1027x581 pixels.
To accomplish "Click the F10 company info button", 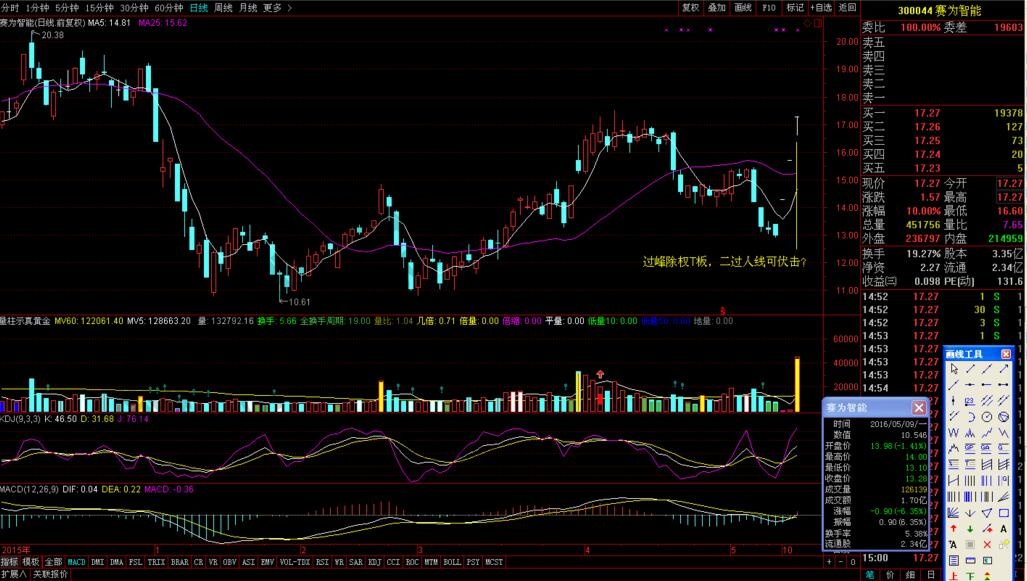I will click(769, 7).
